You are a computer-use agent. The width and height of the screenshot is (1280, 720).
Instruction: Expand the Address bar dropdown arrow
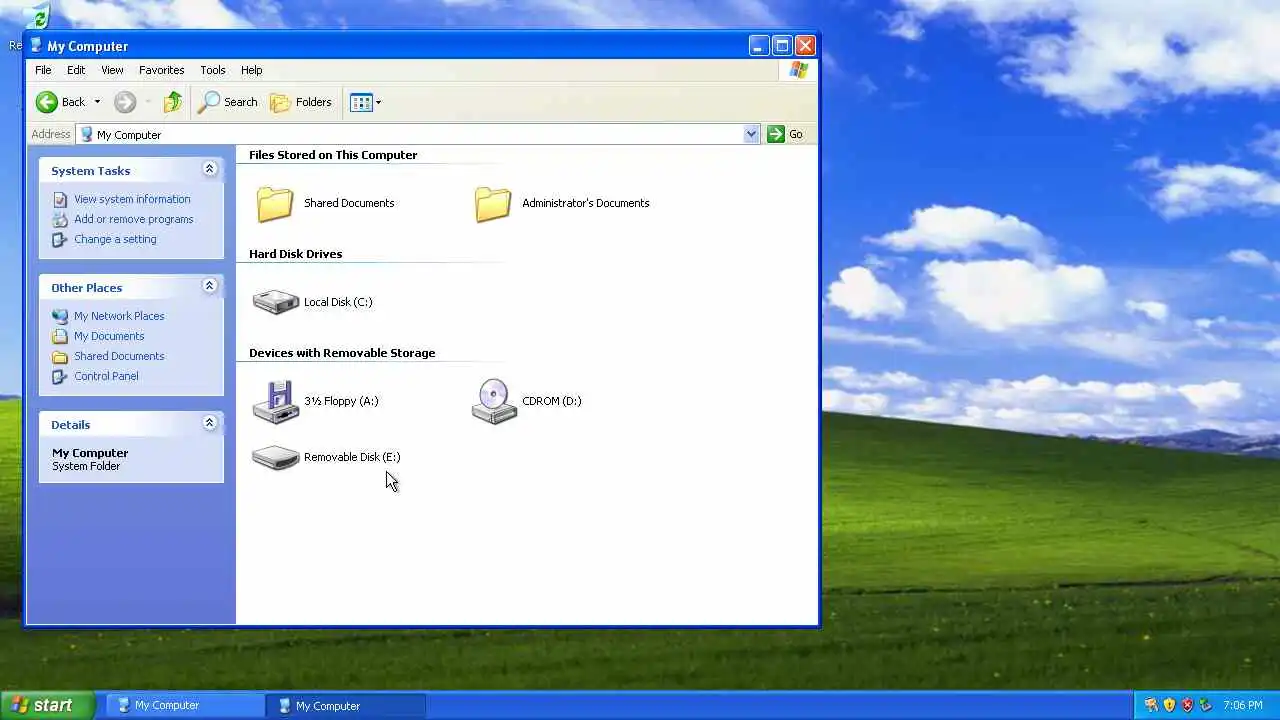[x=751, y=134]
